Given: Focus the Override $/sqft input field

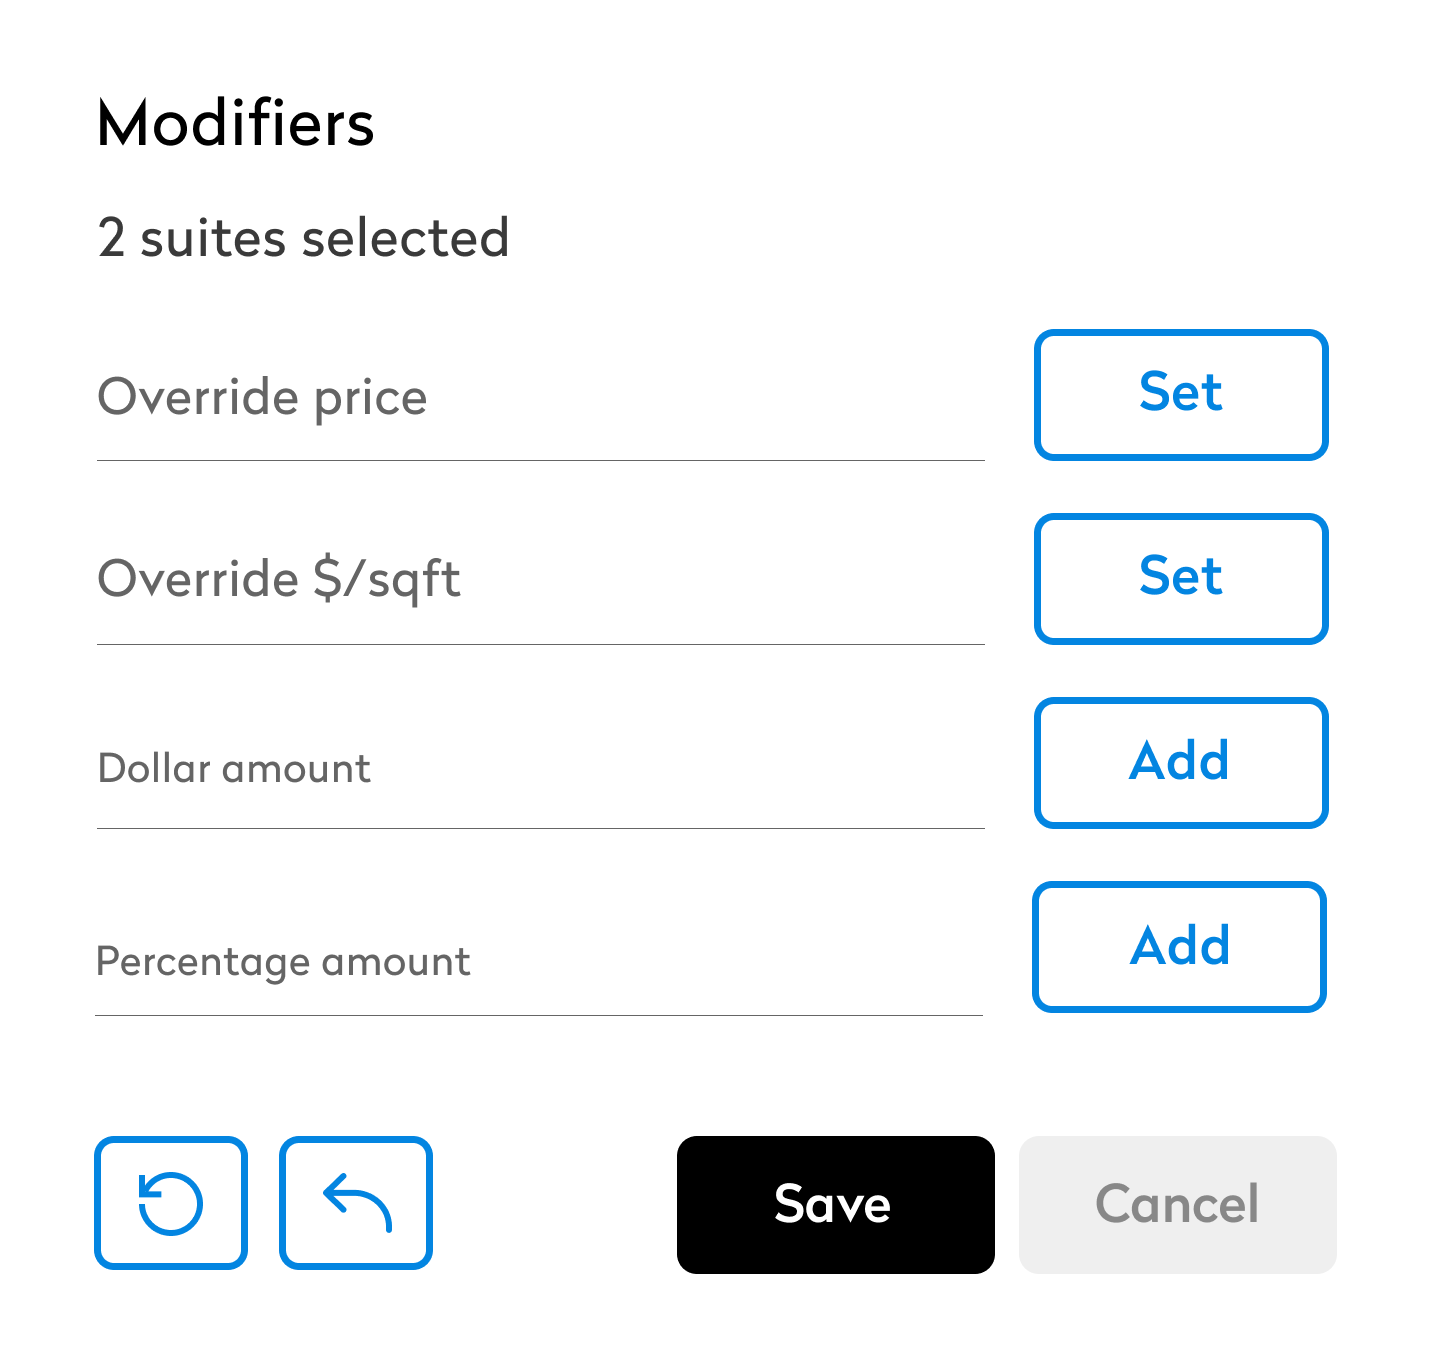Looking at the screenshot, I should pos(540,580).
